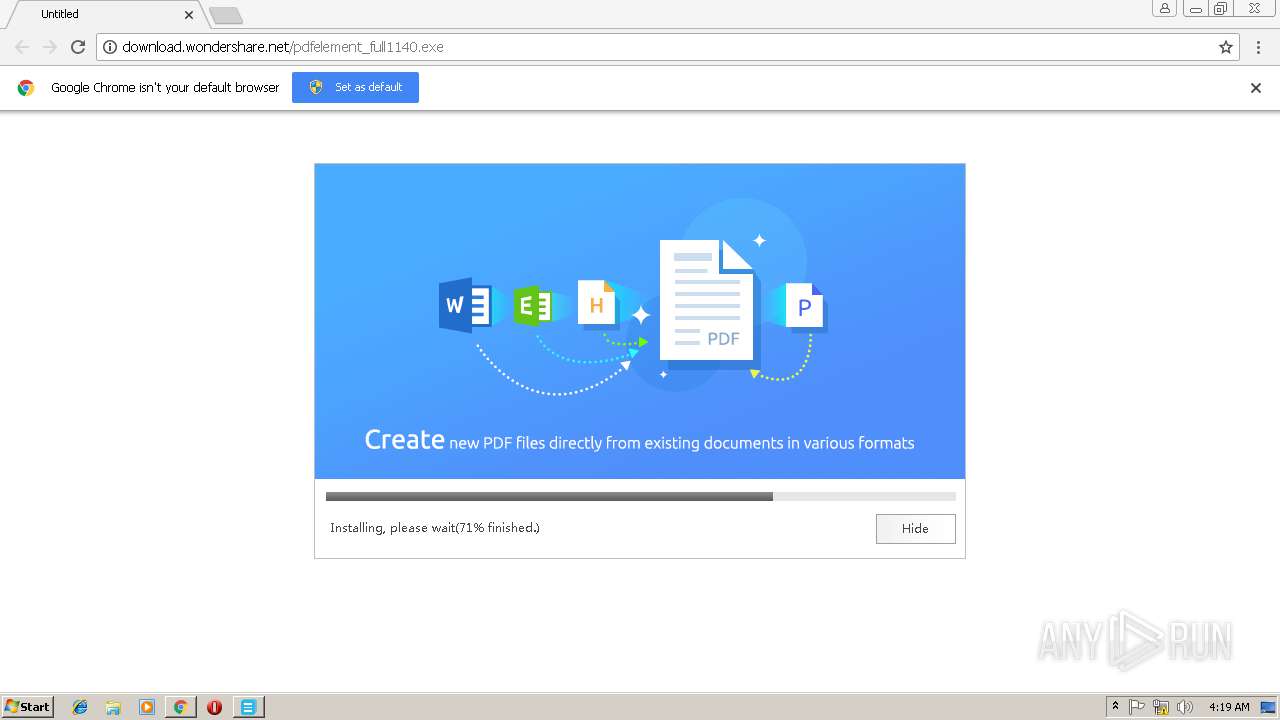Click the Create new PDF files text

click(639, 440)
